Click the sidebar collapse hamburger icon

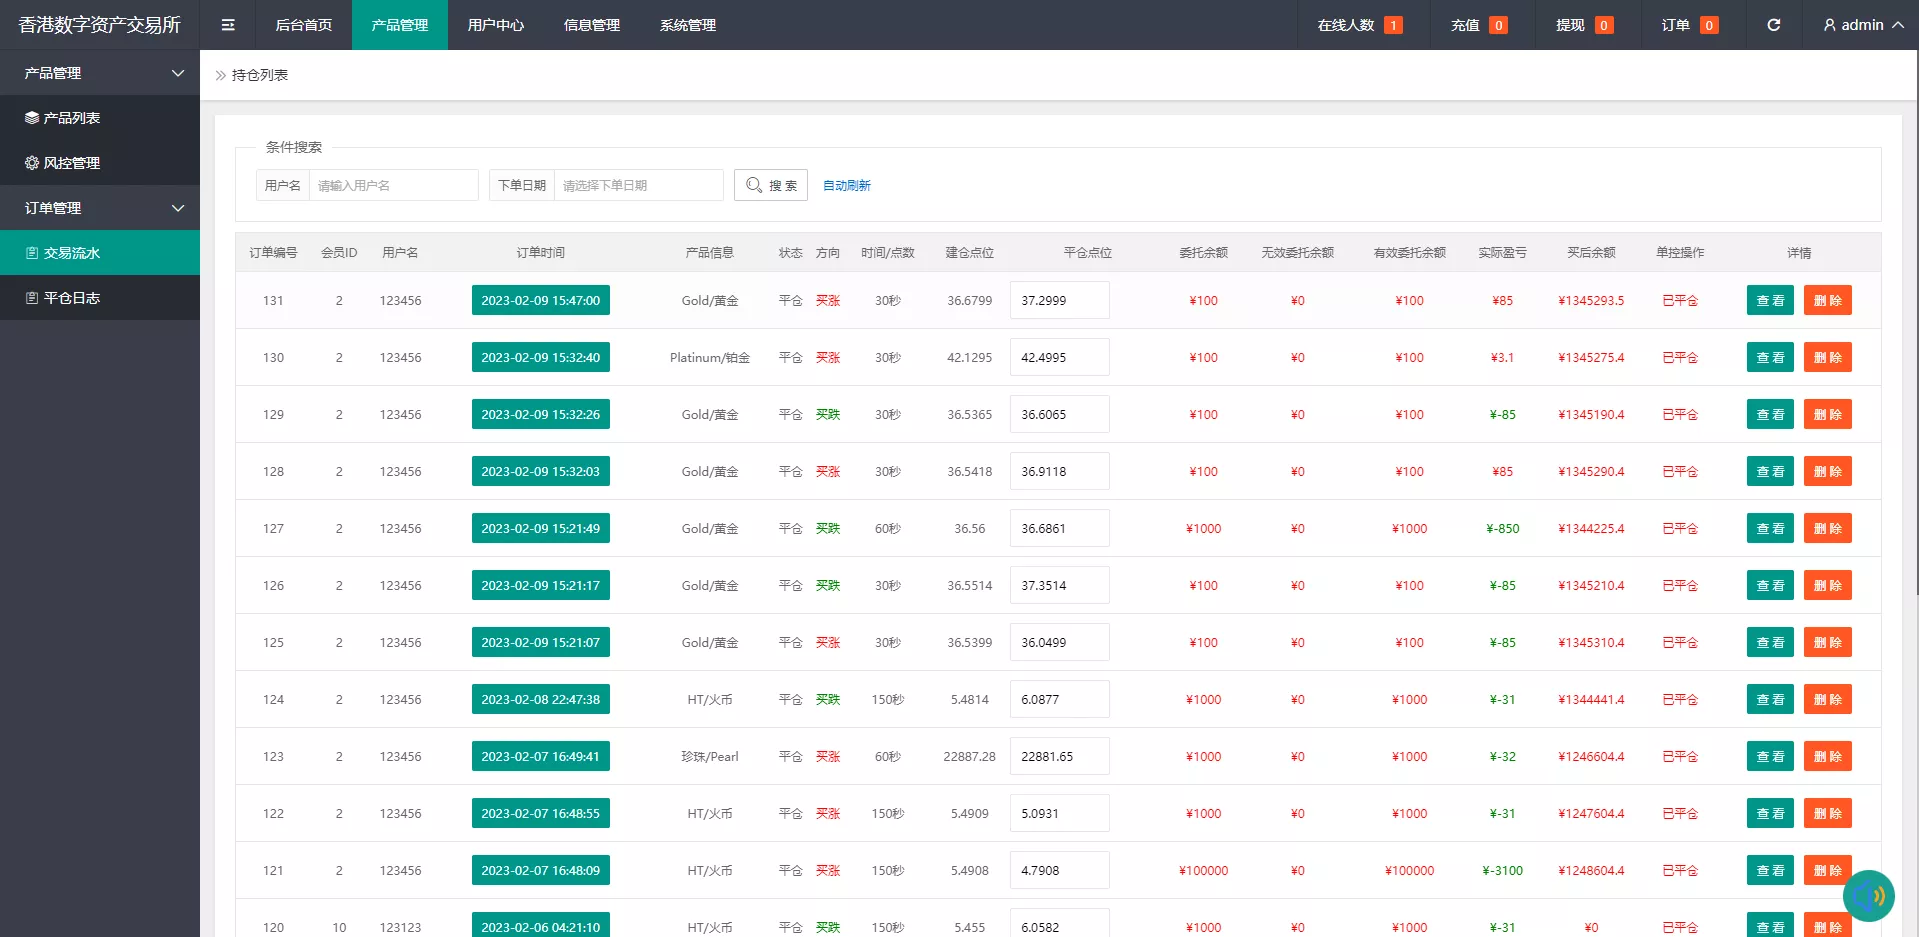coord(228,25)
